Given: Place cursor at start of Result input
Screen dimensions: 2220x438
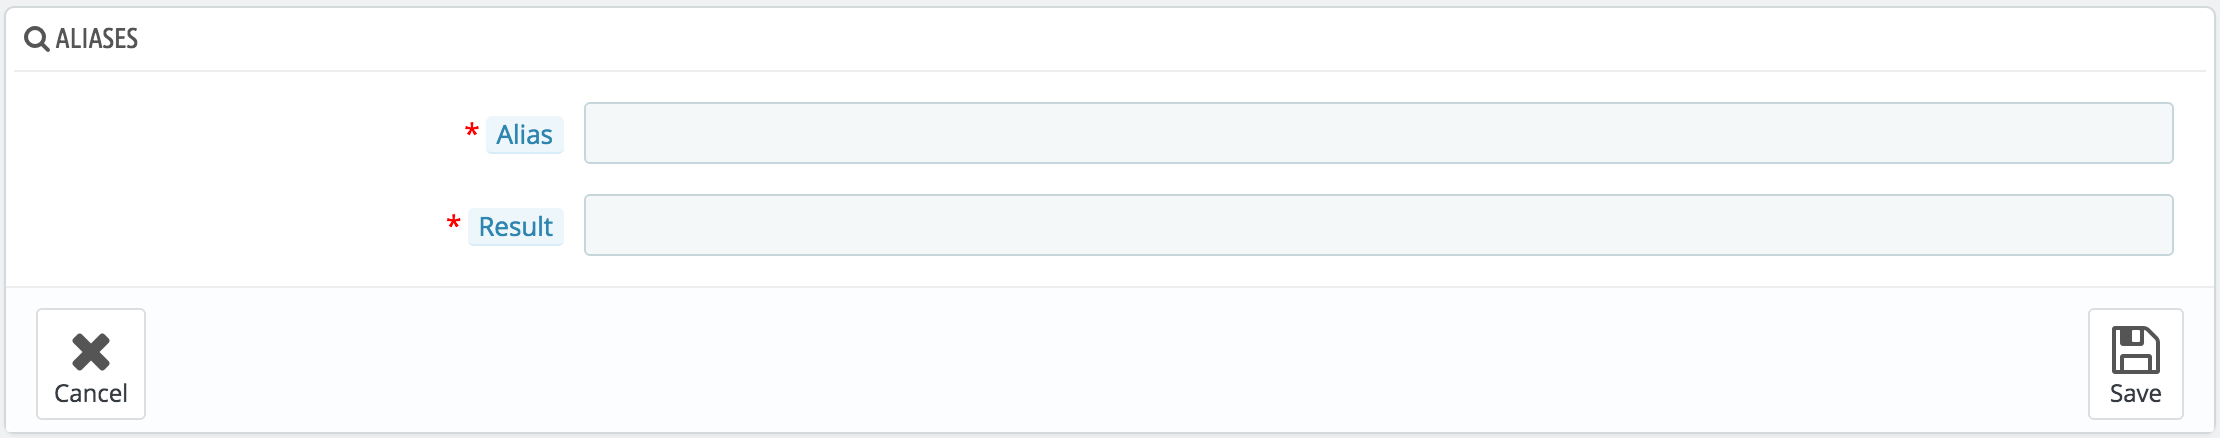Looking at the screenshot, I should [x=600, y=225].
